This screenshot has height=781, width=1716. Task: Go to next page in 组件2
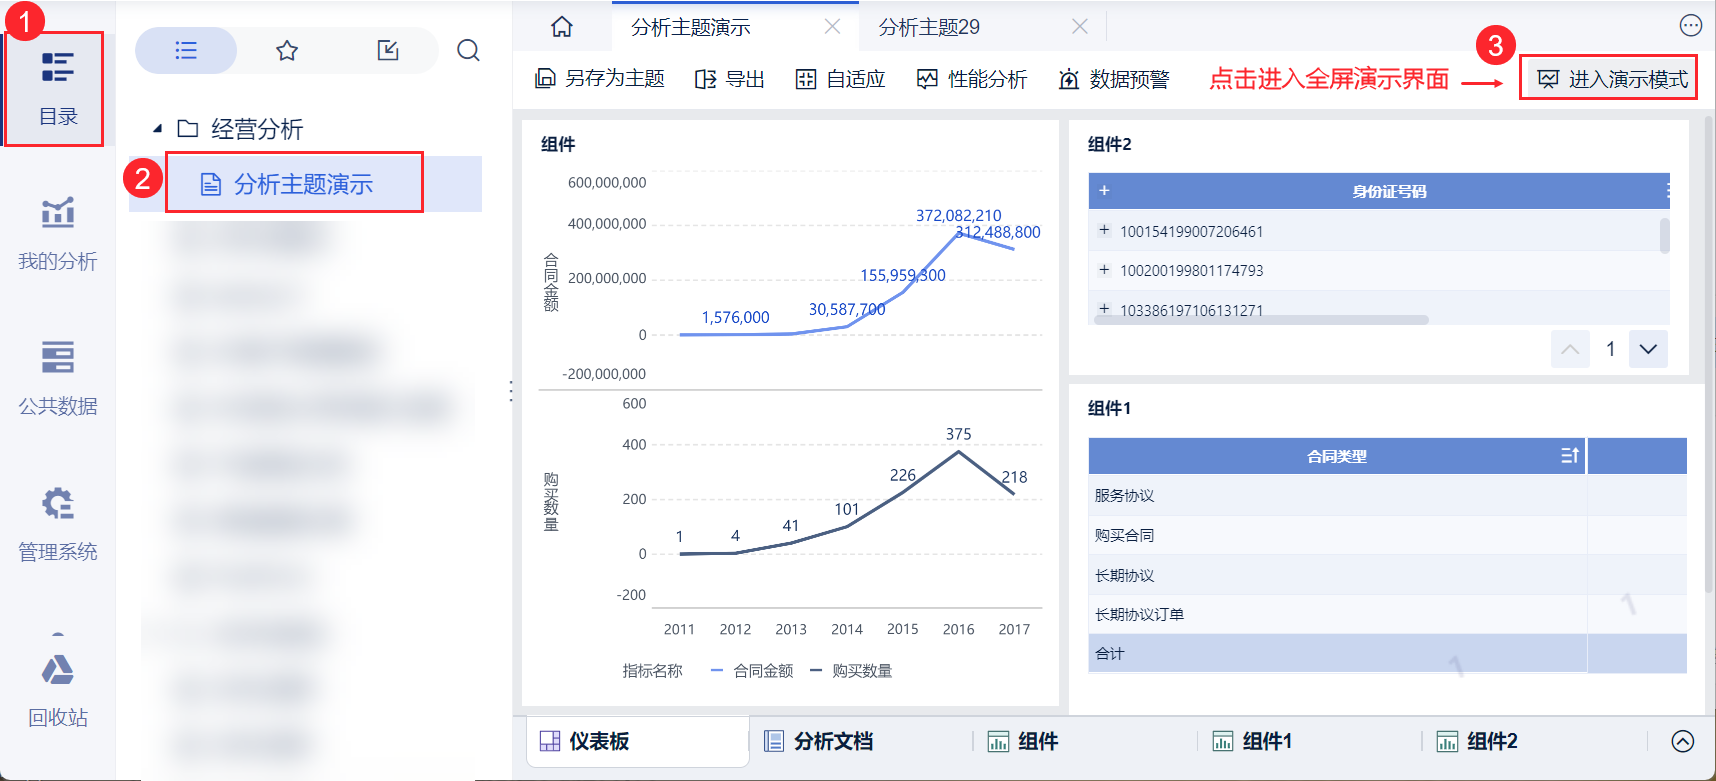(1648, 349)
